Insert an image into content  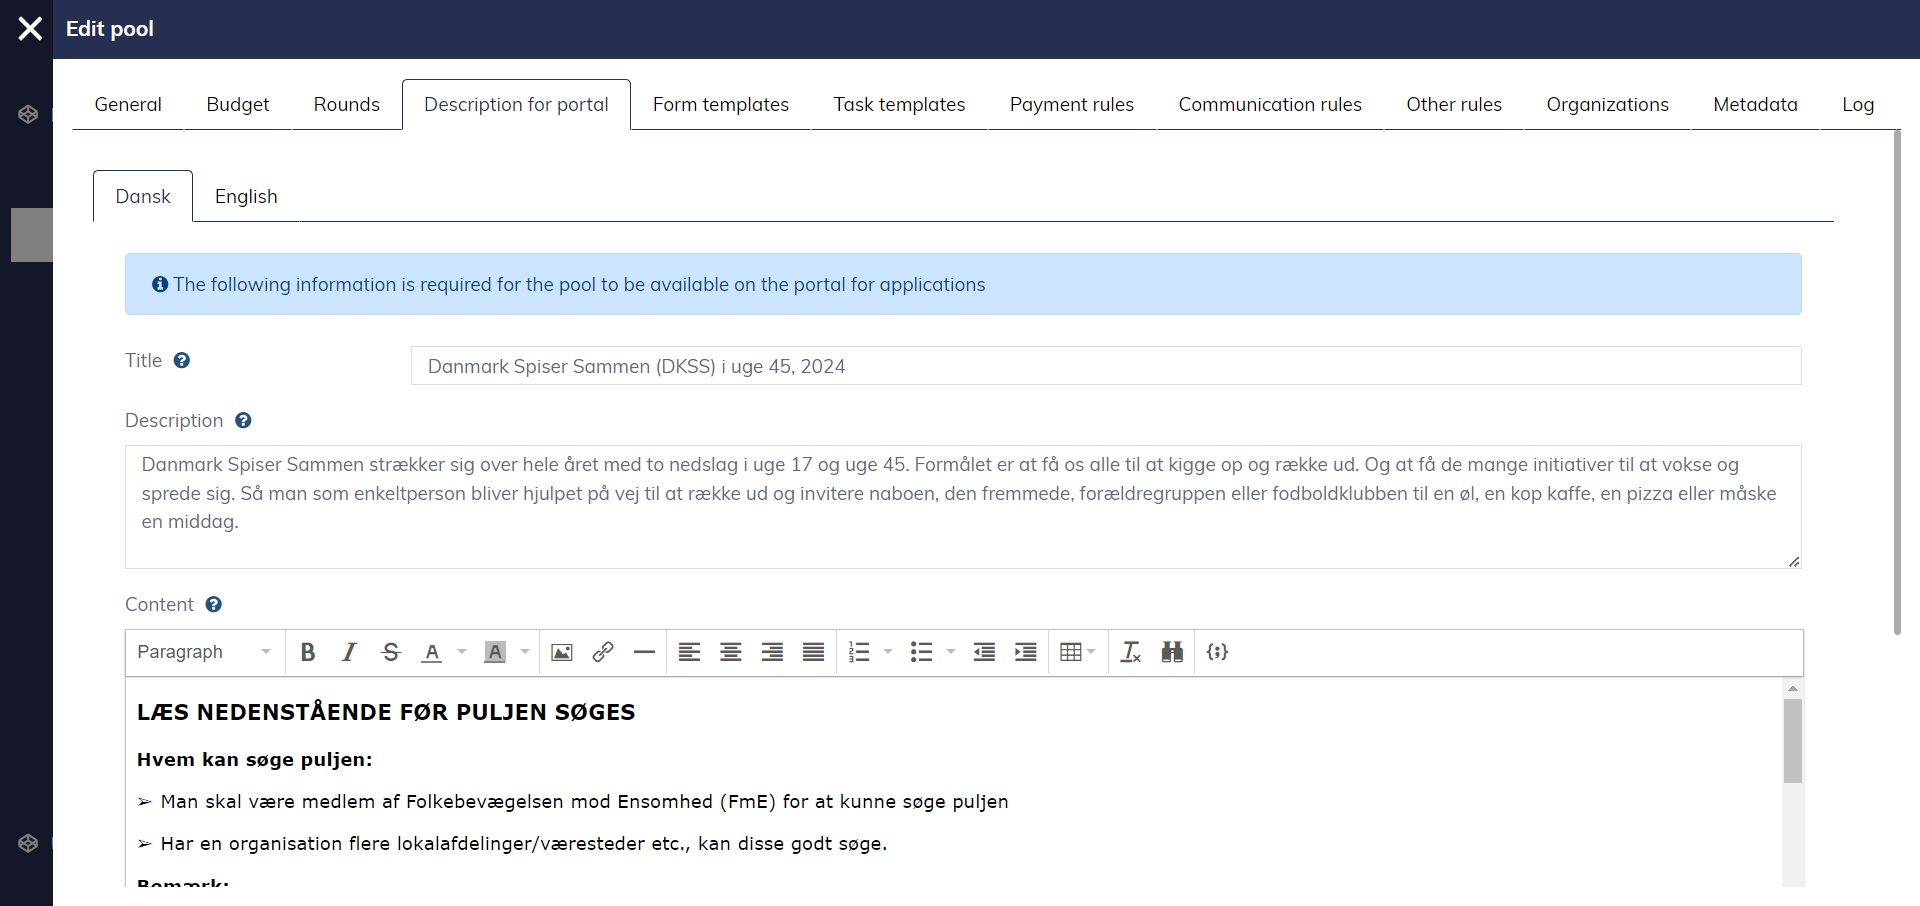point(562,652)
